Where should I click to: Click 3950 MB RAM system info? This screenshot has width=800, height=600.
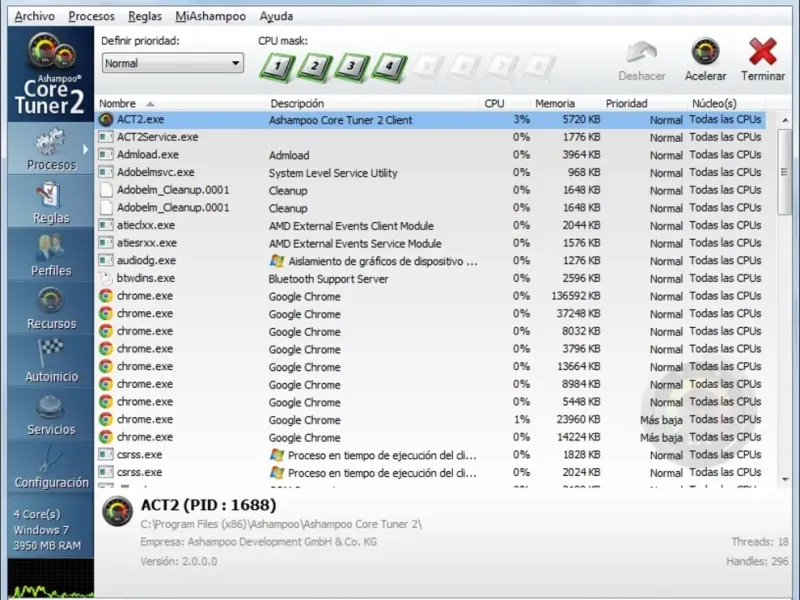click(47, 546)
